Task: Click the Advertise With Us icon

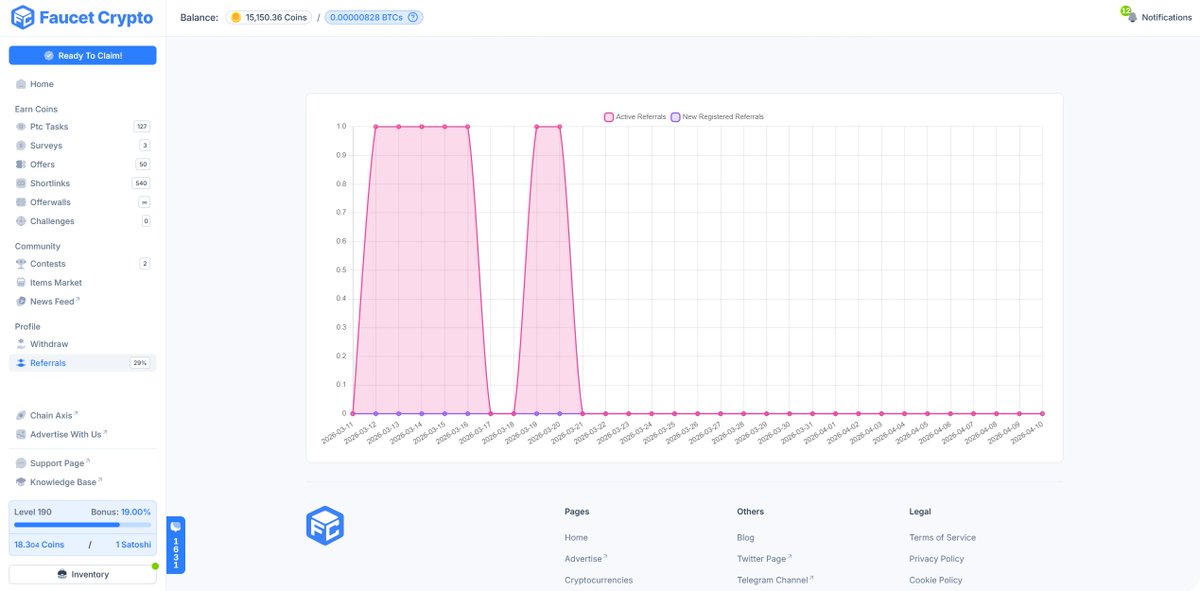Action: click(x=21, y=434)
